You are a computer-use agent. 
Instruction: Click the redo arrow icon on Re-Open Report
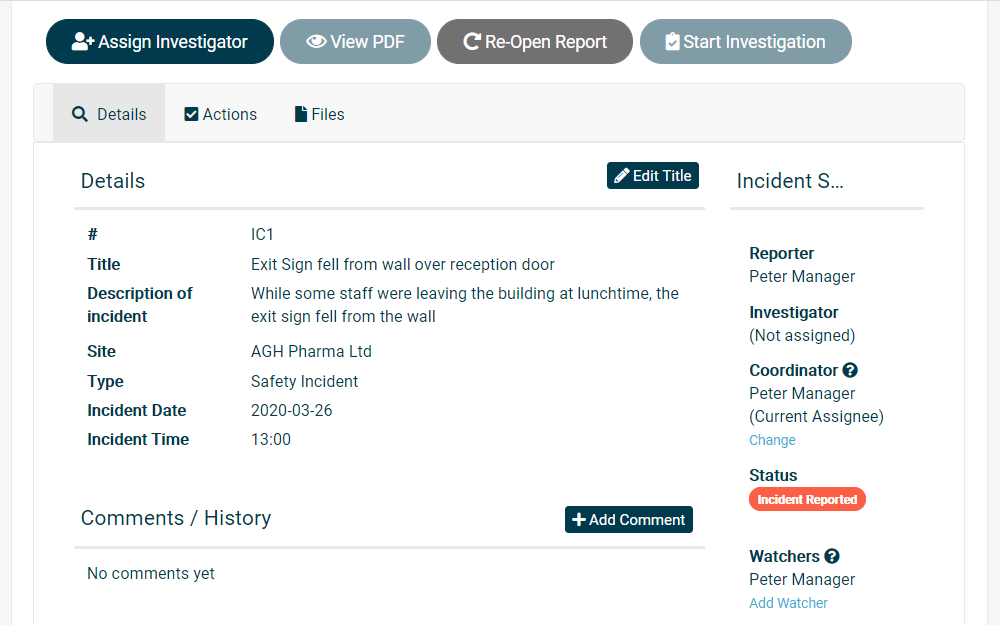click(x=471, y=41)
